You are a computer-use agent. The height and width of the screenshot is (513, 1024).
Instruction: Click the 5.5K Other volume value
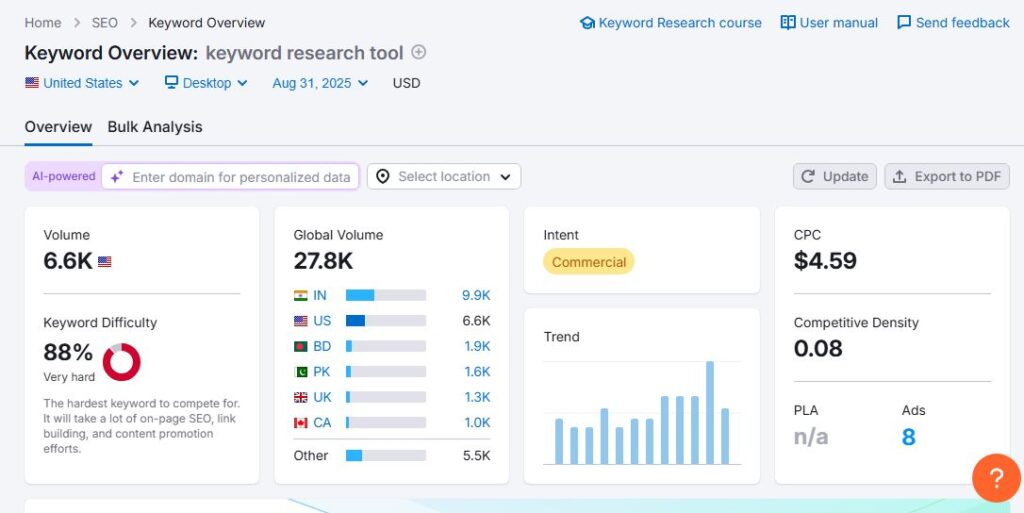pyautogui.click(x=477, y=456)
